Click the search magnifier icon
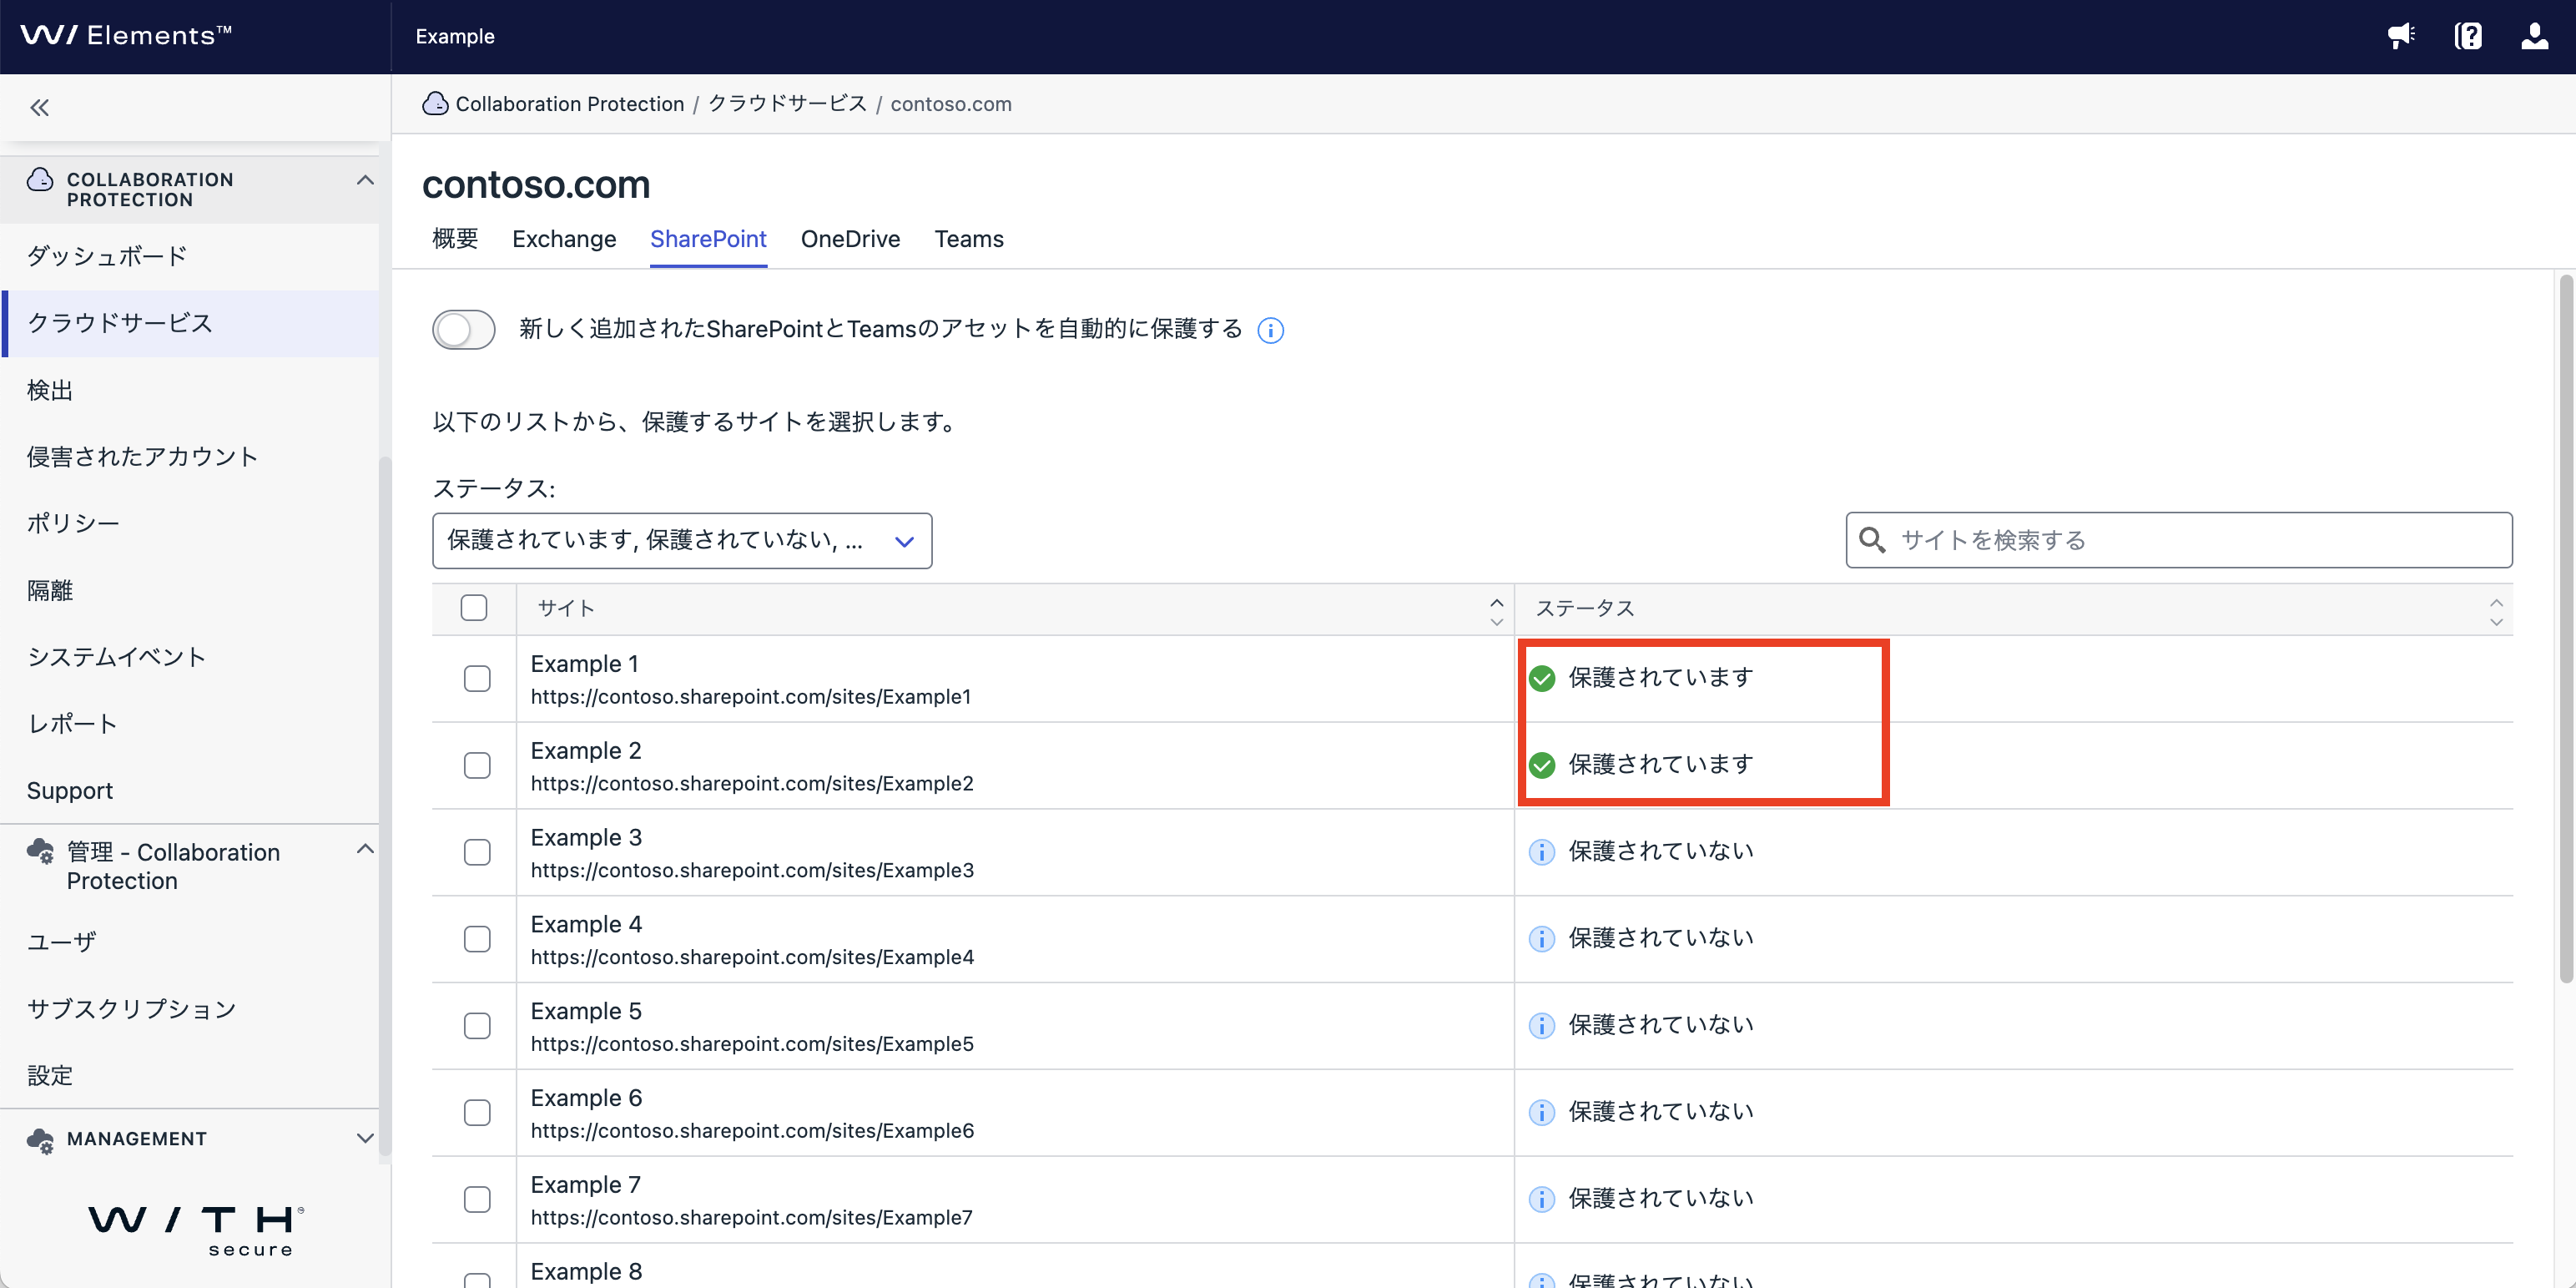This screenshot has width=2576, height=1288. click(1872, 540)
